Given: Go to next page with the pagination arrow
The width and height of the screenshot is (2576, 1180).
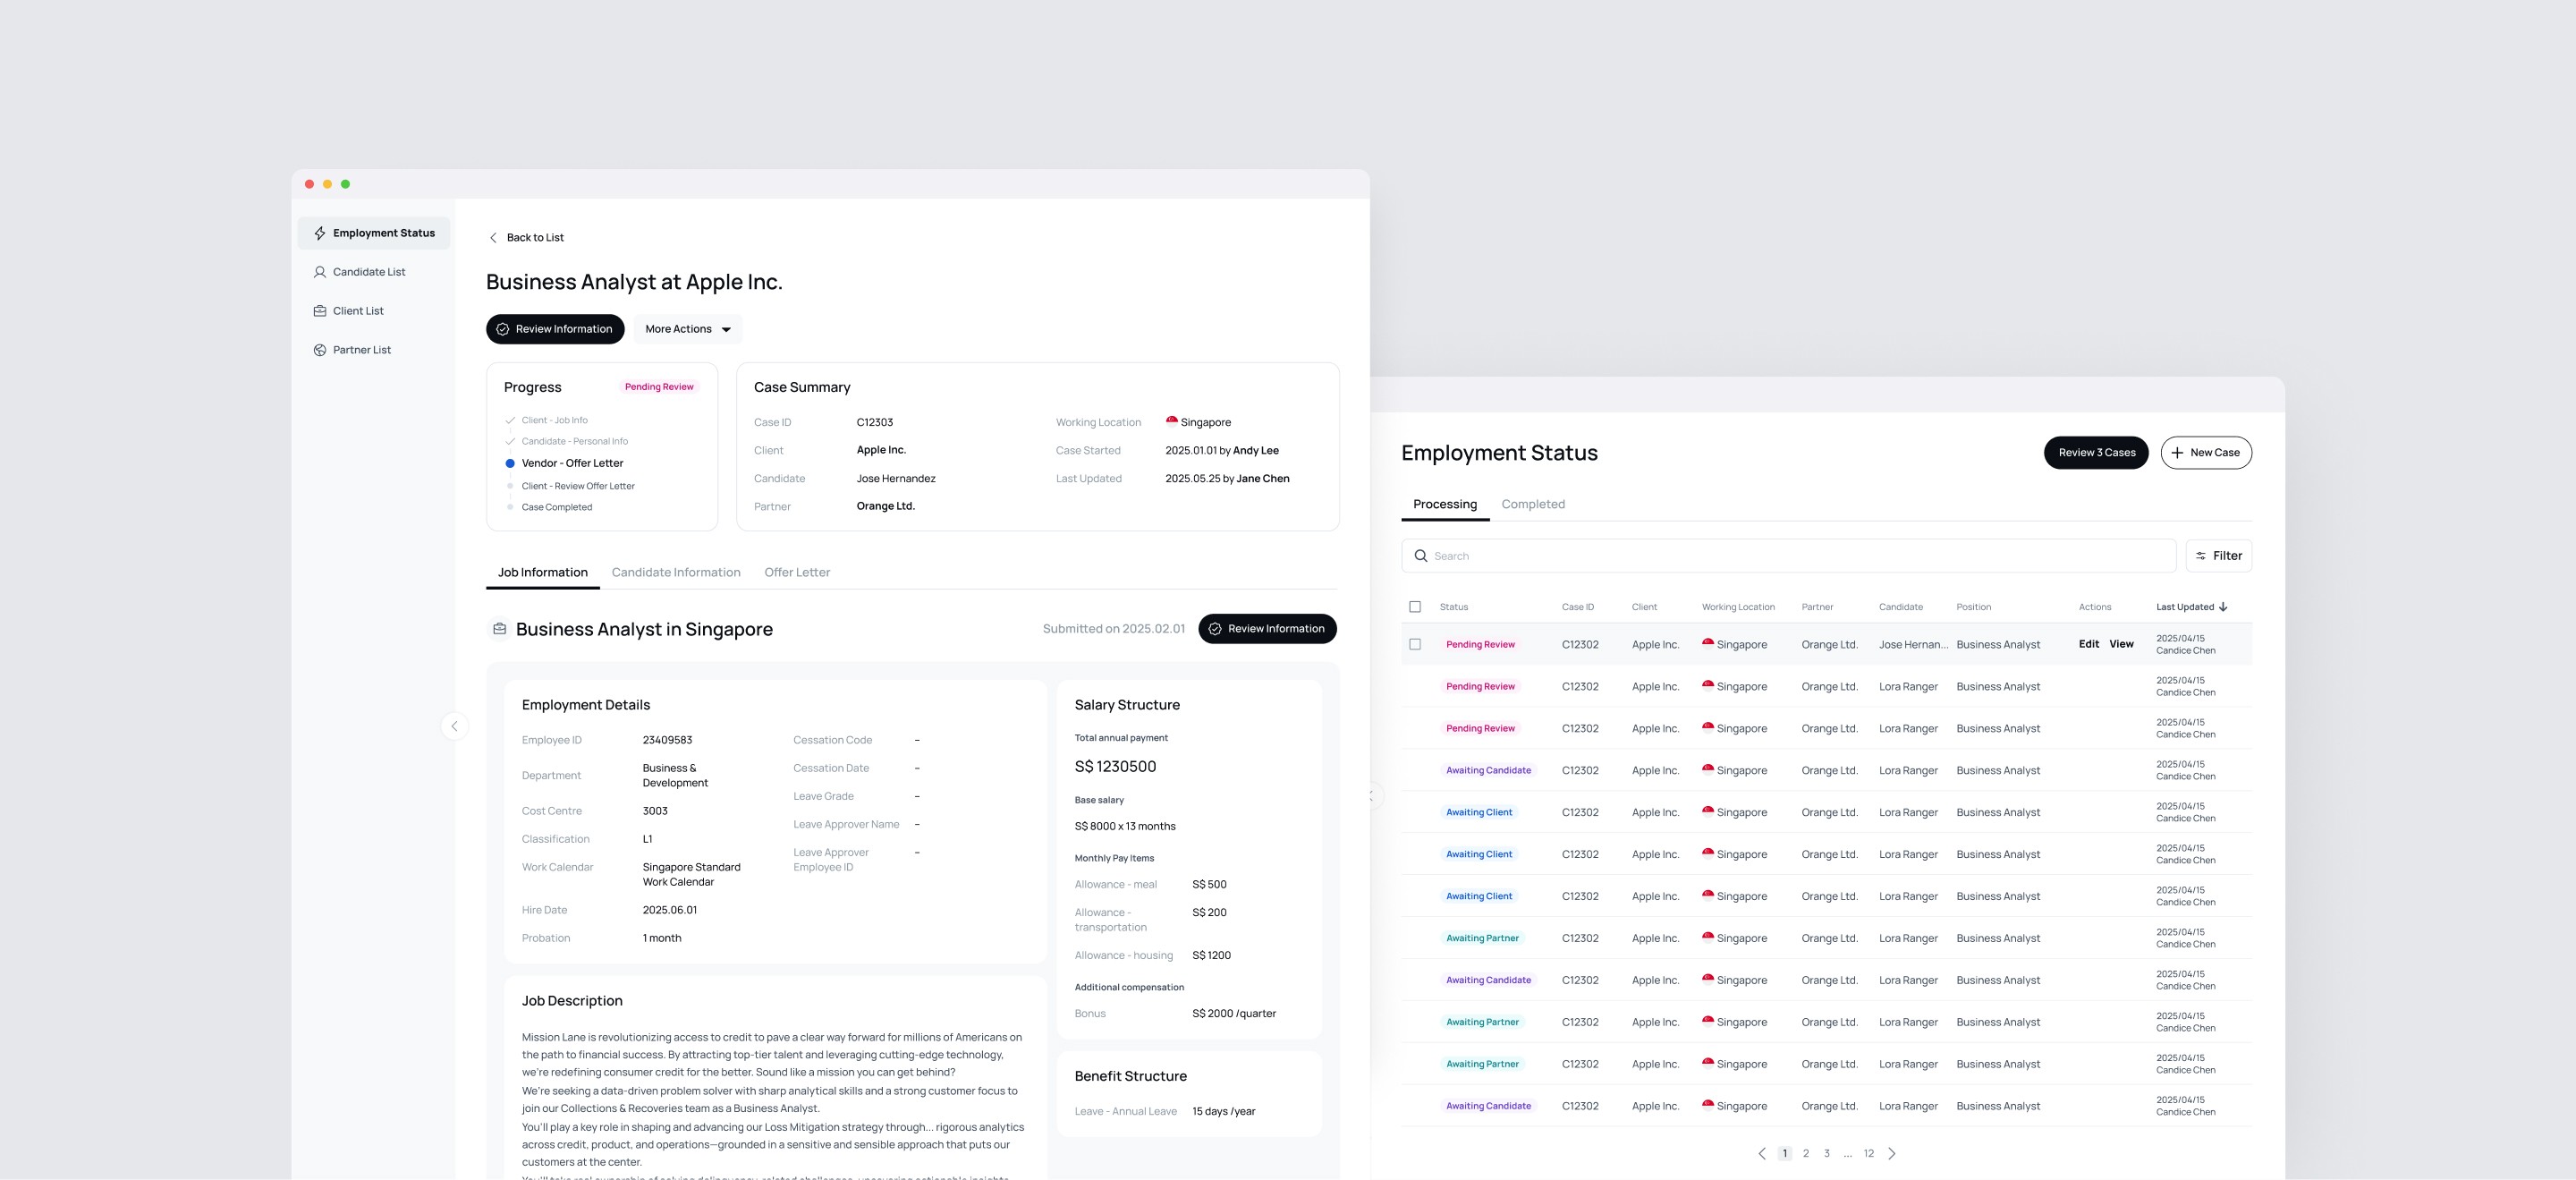Looking at the screenshot, I should [1891, 1153].
